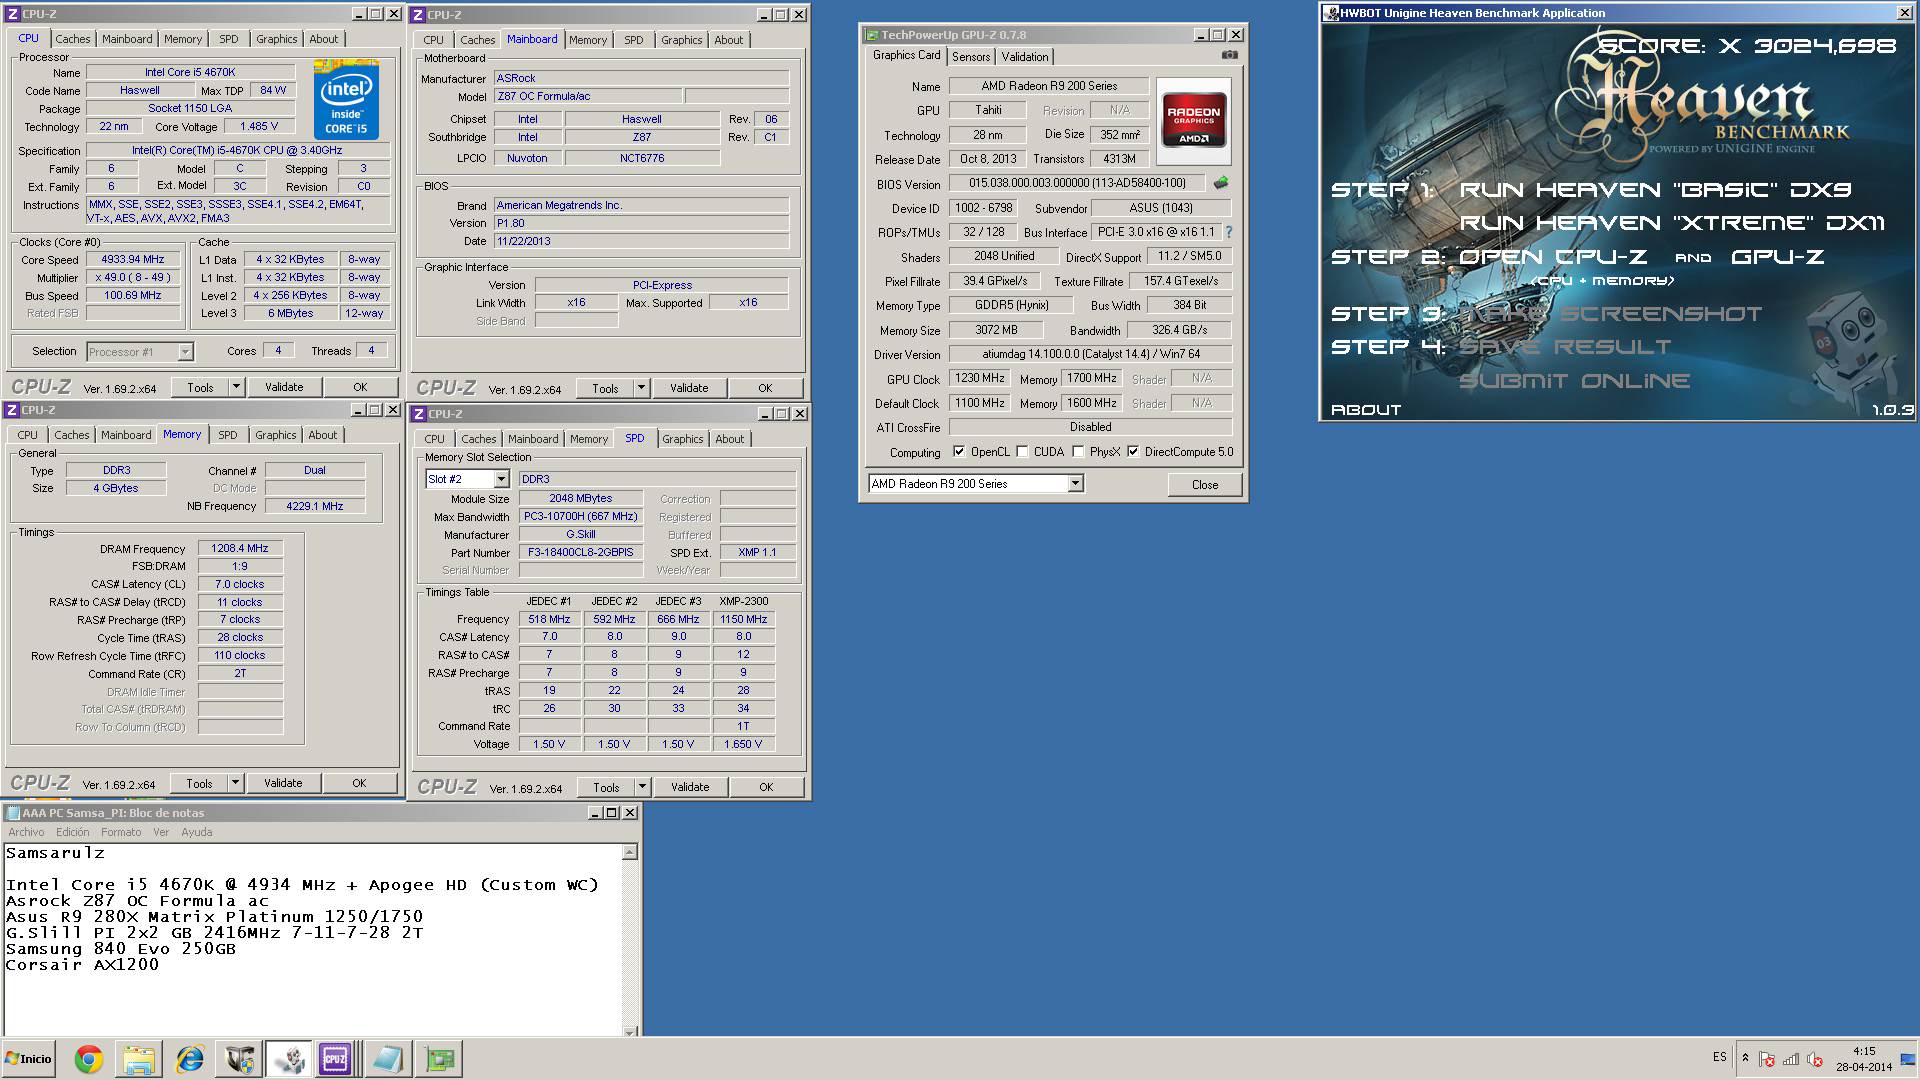Screen dimensions: 1920x1080
Task: Open the Formato menu in Notepad
Action: pyautogui.click(x=121, y=832)
